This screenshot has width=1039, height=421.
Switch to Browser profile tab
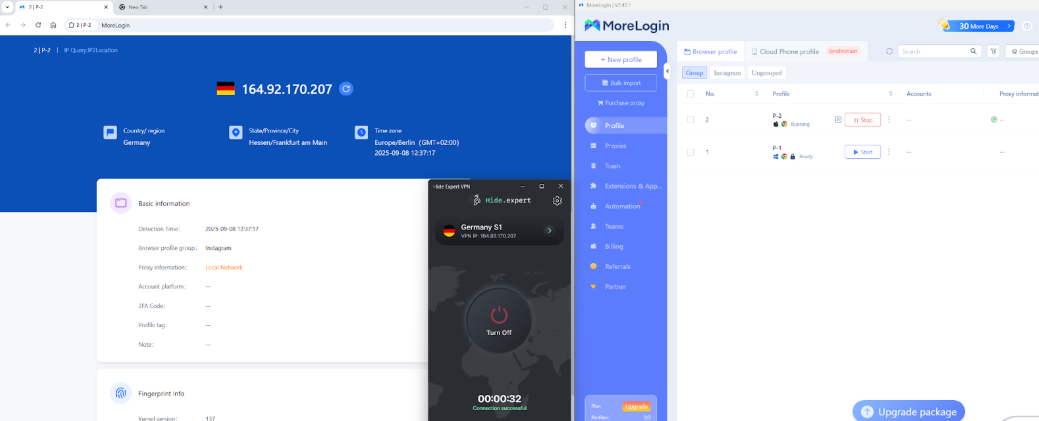click(710, 51)
